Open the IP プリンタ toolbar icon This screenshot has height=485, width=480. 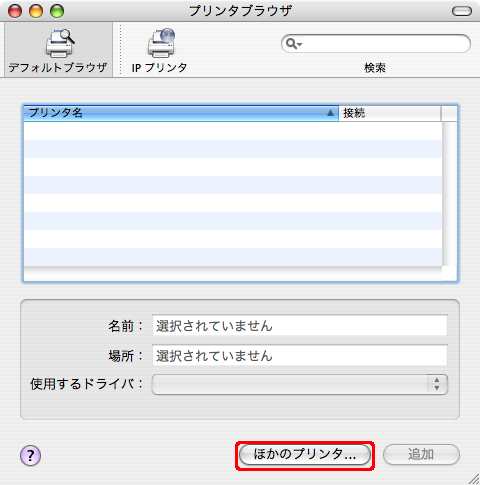click(x=161, y=43)
